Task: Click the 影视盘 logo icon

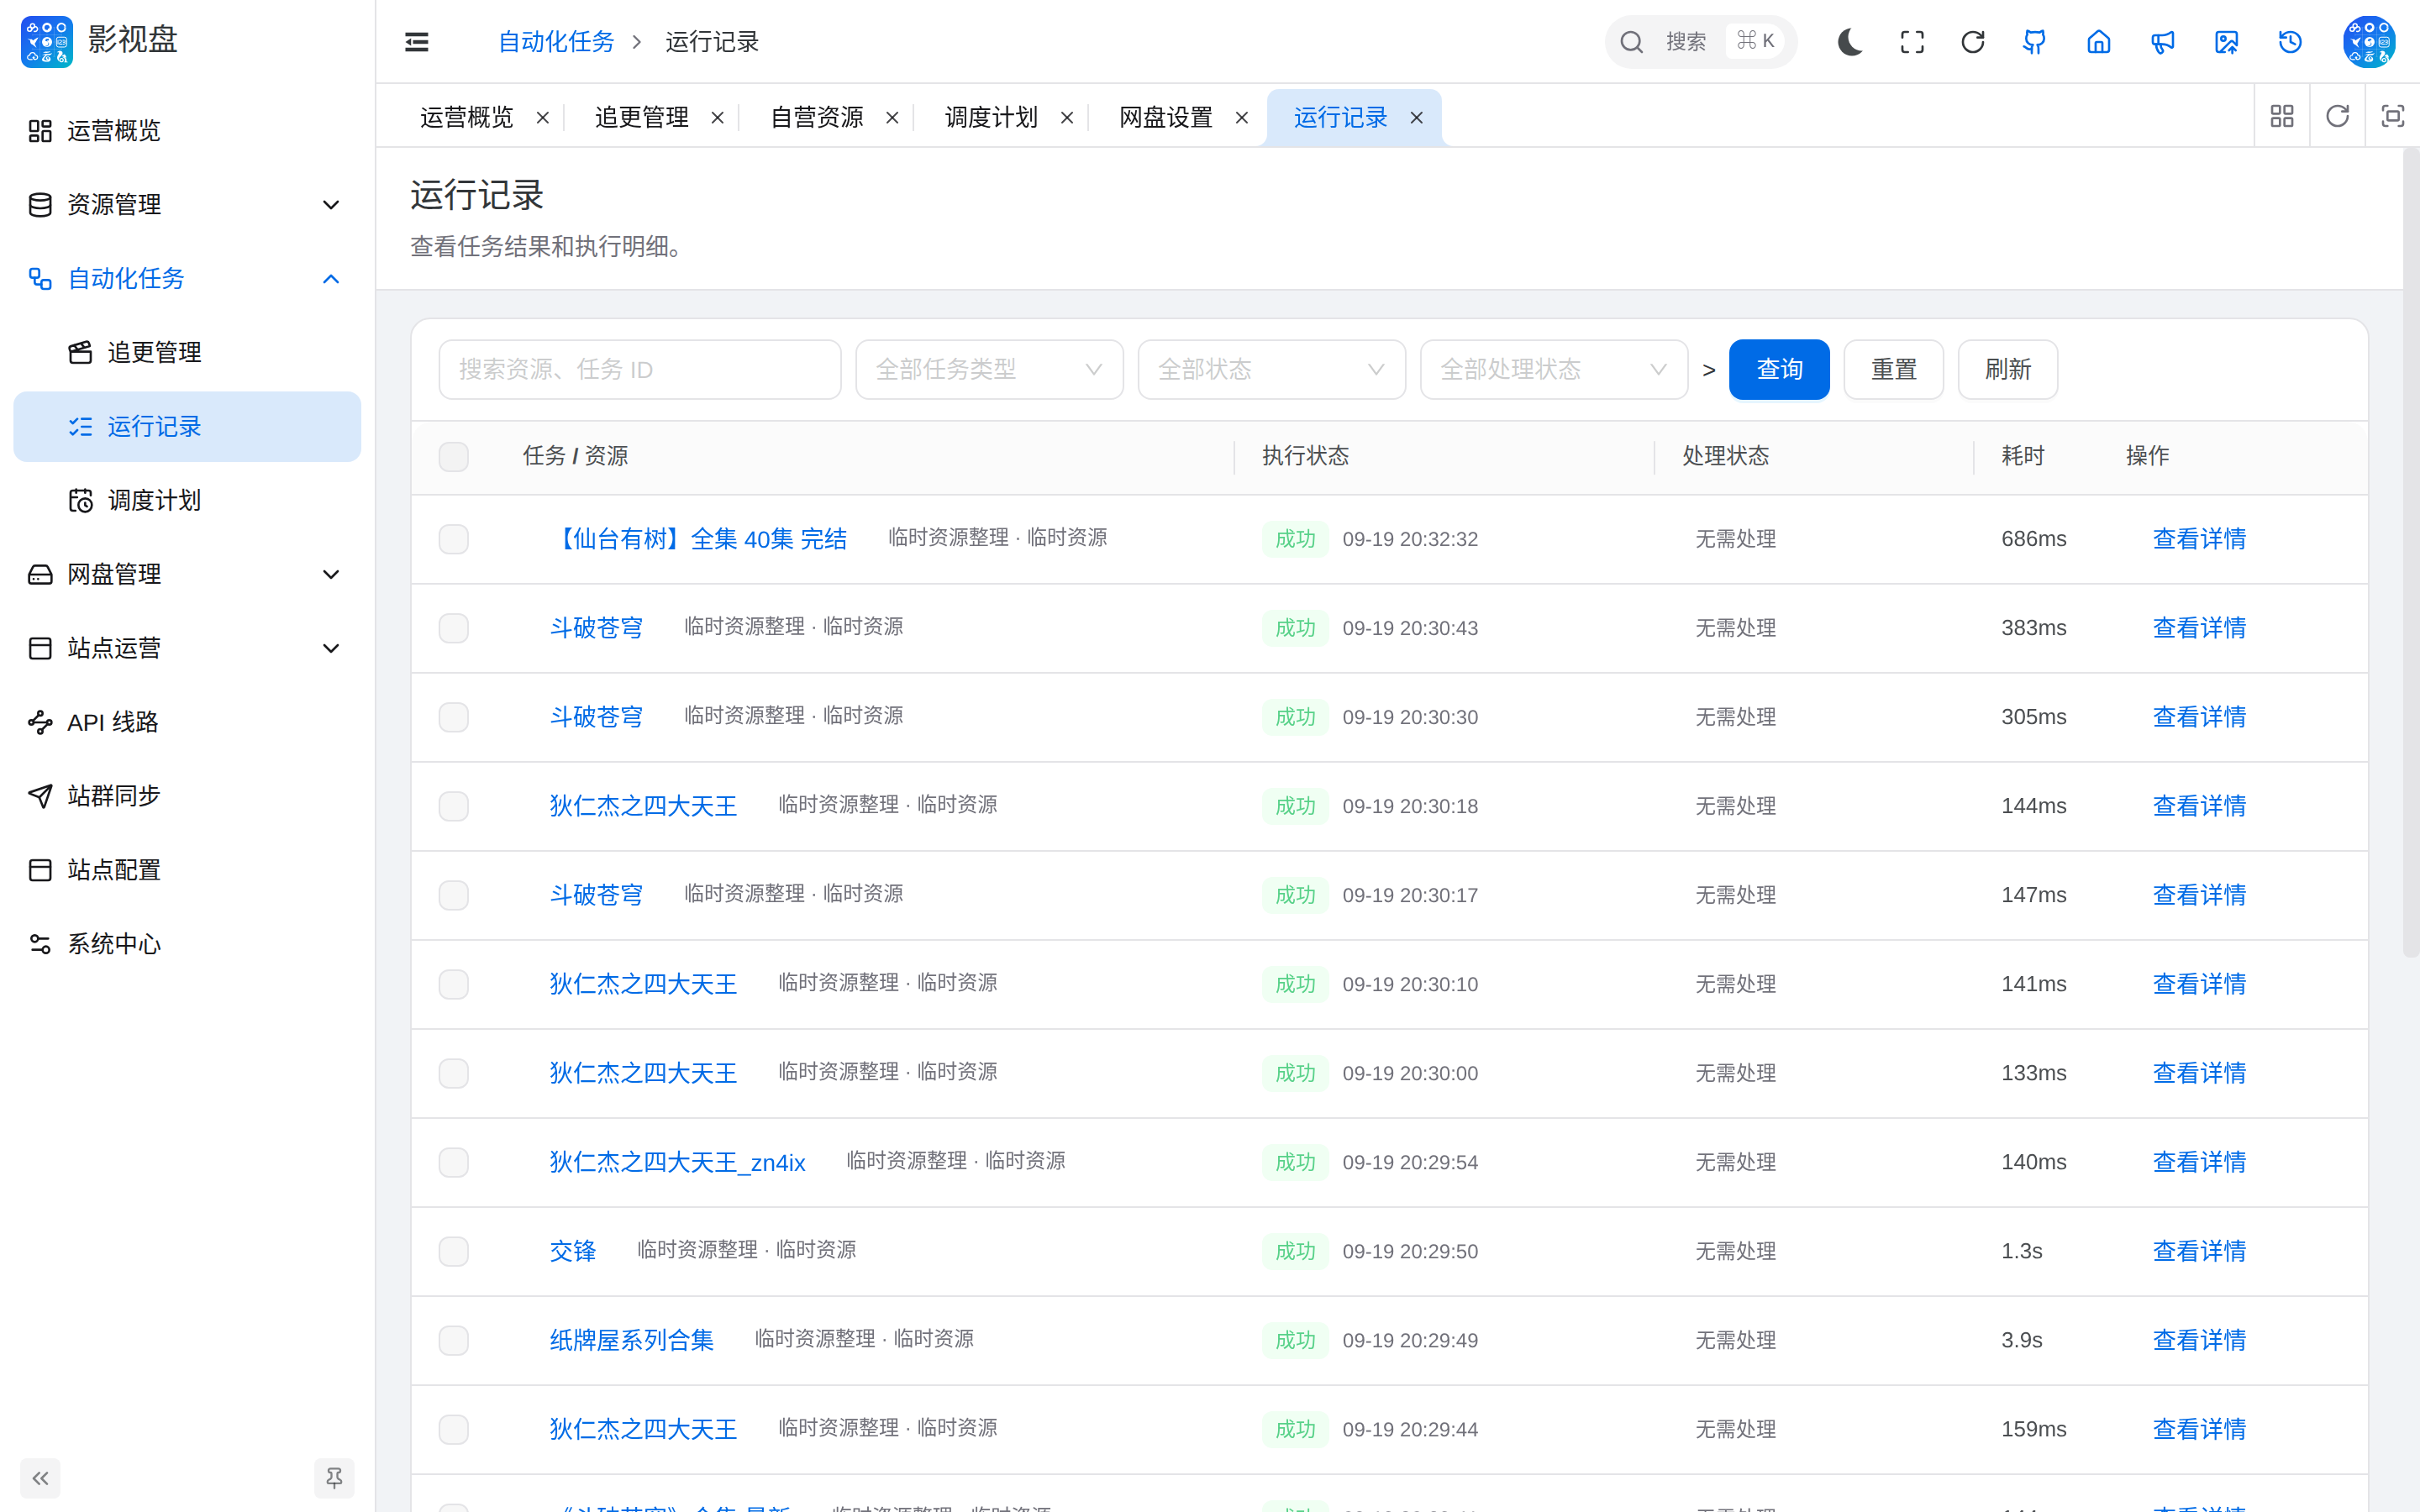Action: click(47, 41)
